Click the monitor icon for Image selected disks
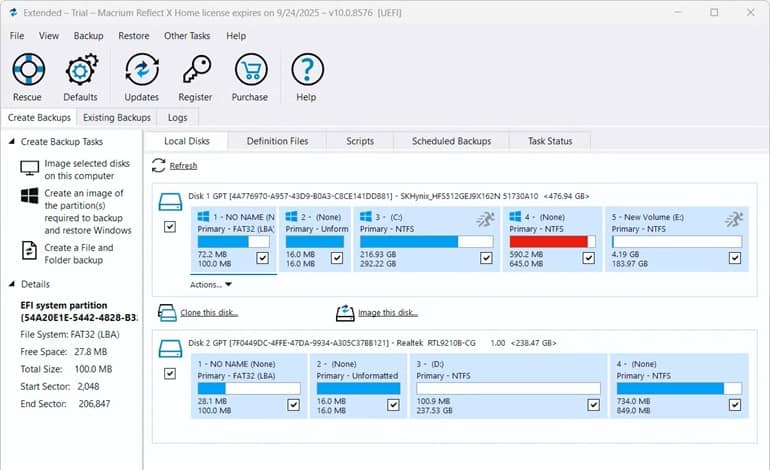 pos(29,168)
